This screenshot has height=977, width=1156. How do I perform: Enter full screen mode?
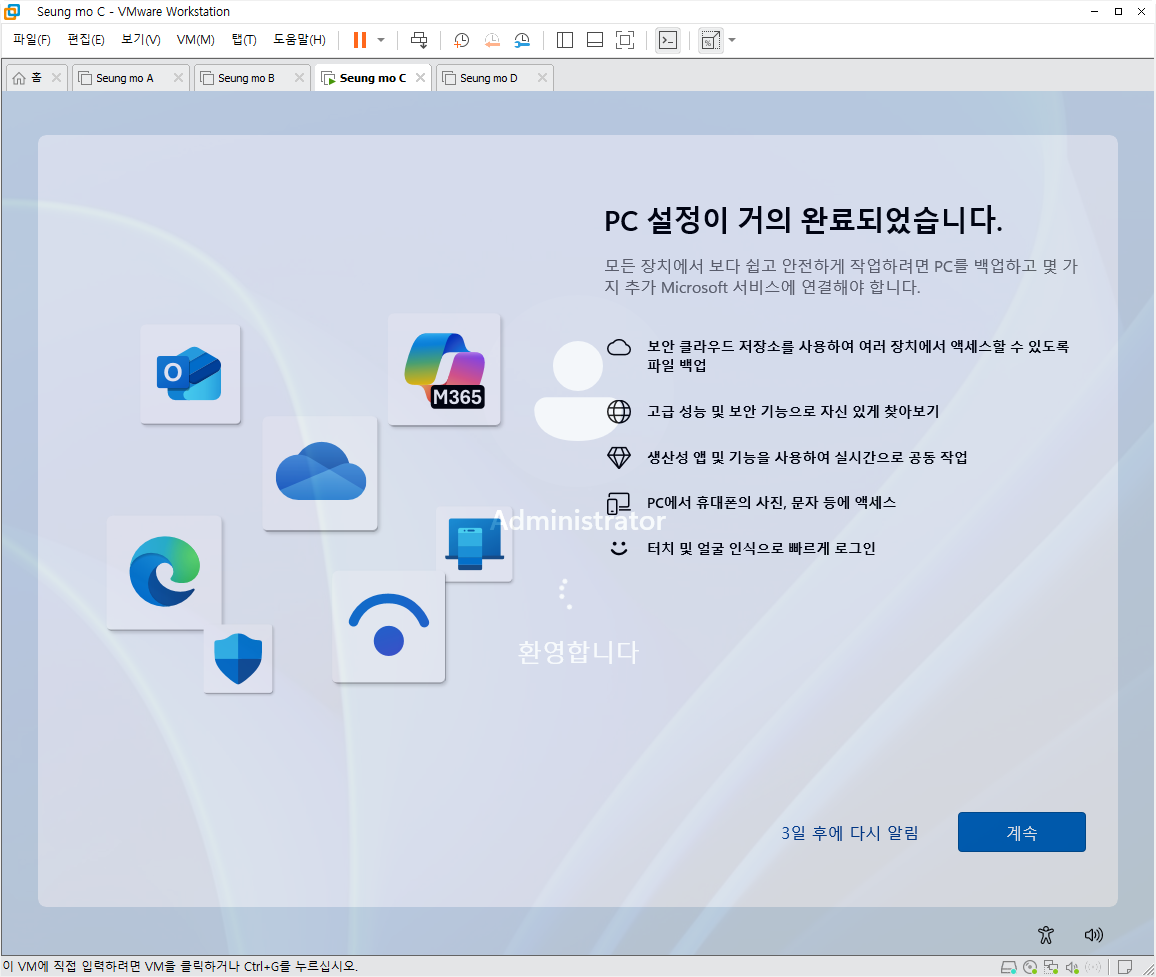click(625, 40)
